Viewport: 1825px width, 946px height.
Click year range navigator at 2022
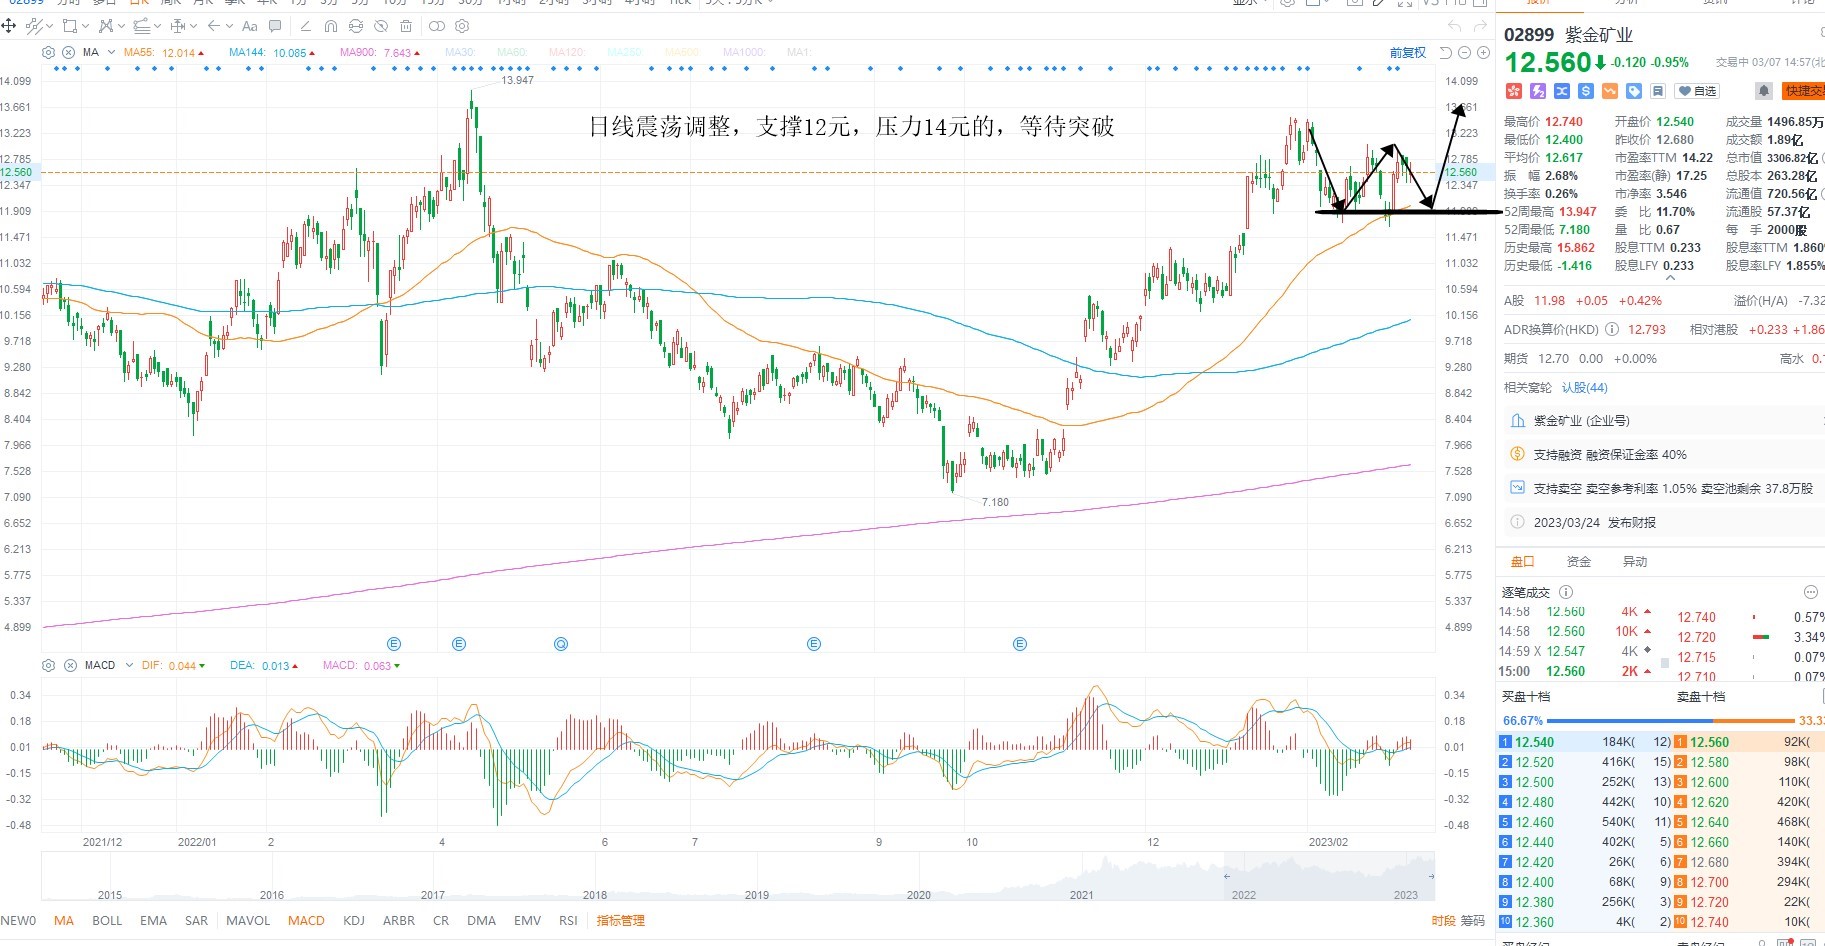[x=1243, y=895]
